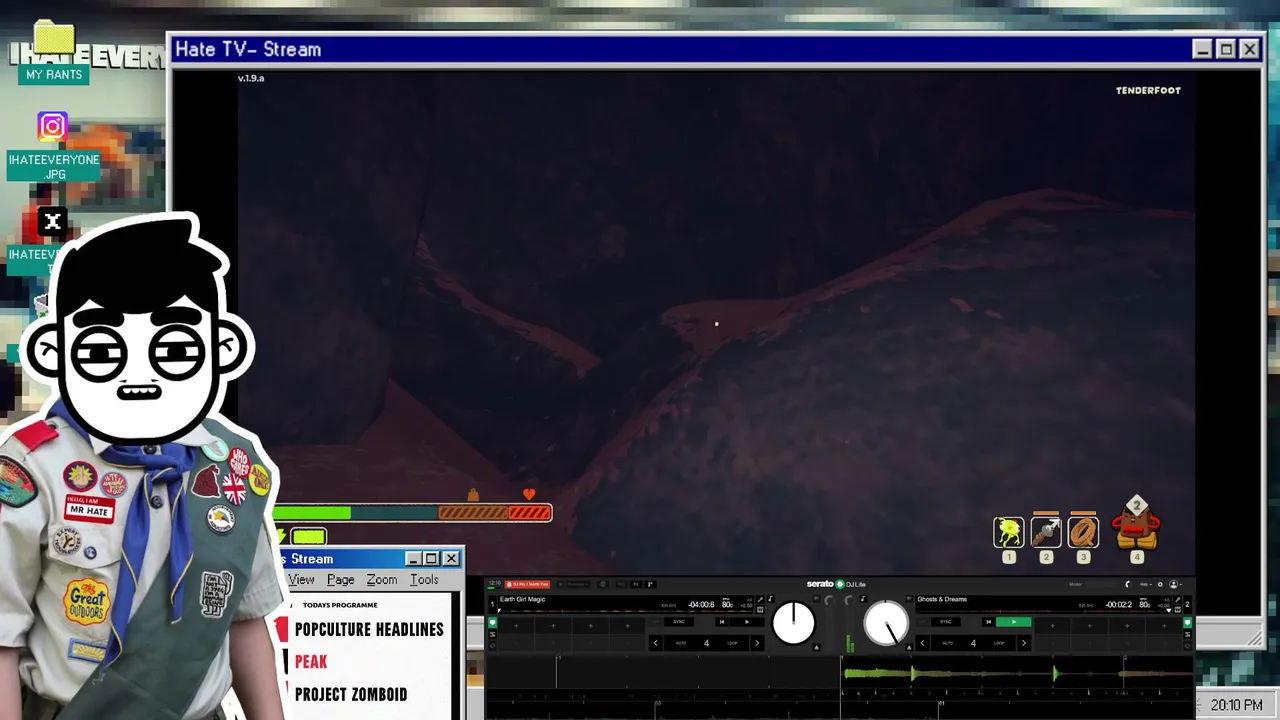Select game inventory slot 2 item
1280x720 pixels.
click(x=1046, y=532)
